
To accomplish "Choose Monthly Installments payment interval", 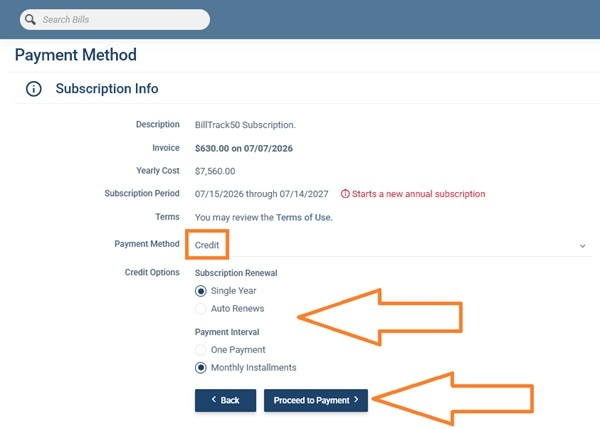I will point(201,368).
